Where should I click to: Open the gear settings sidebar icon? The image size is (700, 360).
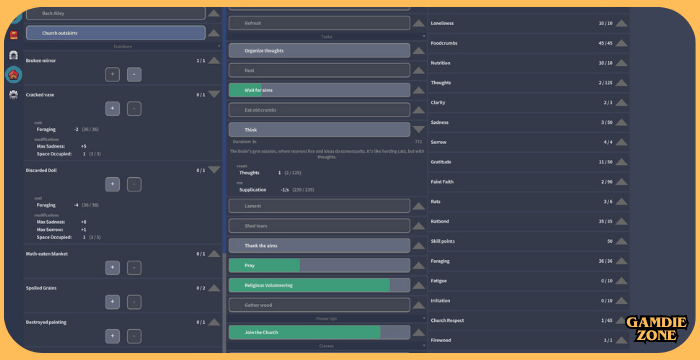(x=14, y=95)
